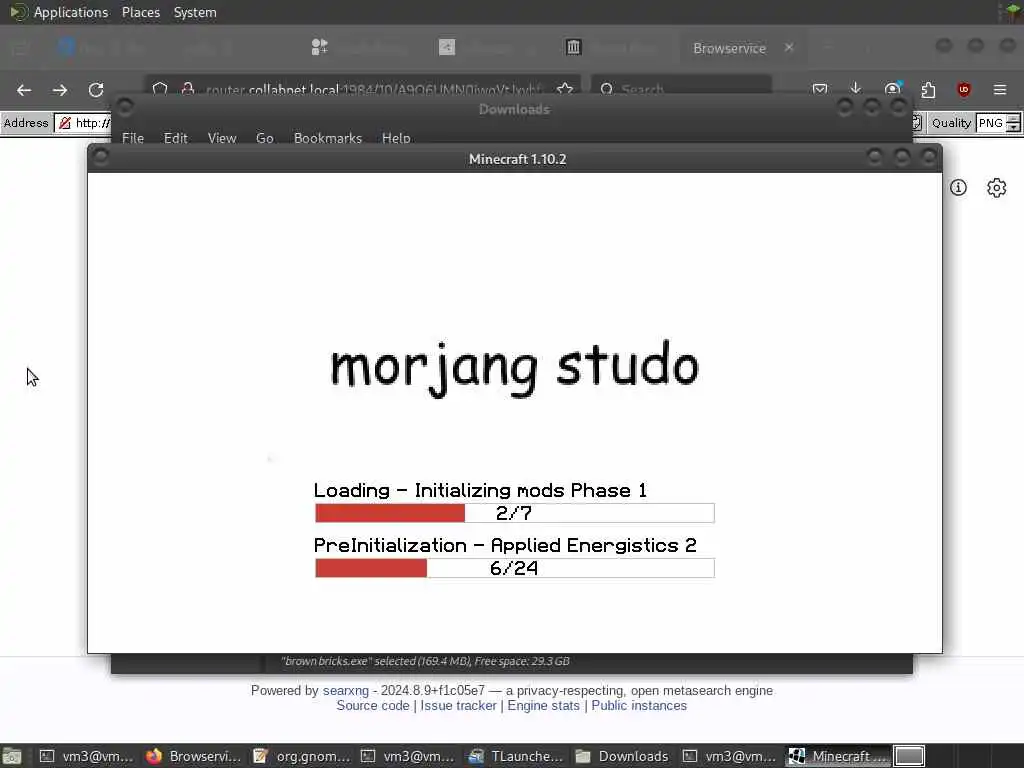Click the morjang studo splash logo
The image size is (1024, 768).
(515, 368)
